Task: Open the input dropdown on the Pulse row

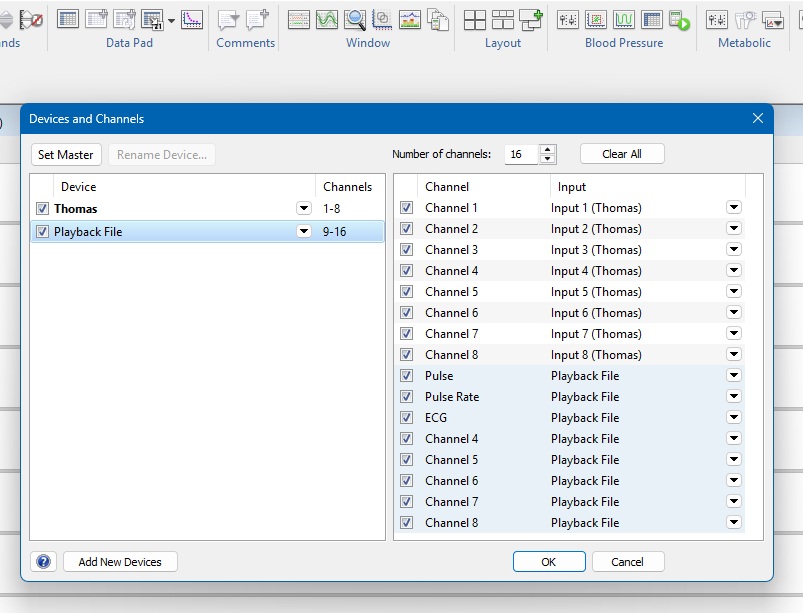Action: (734, 376)
